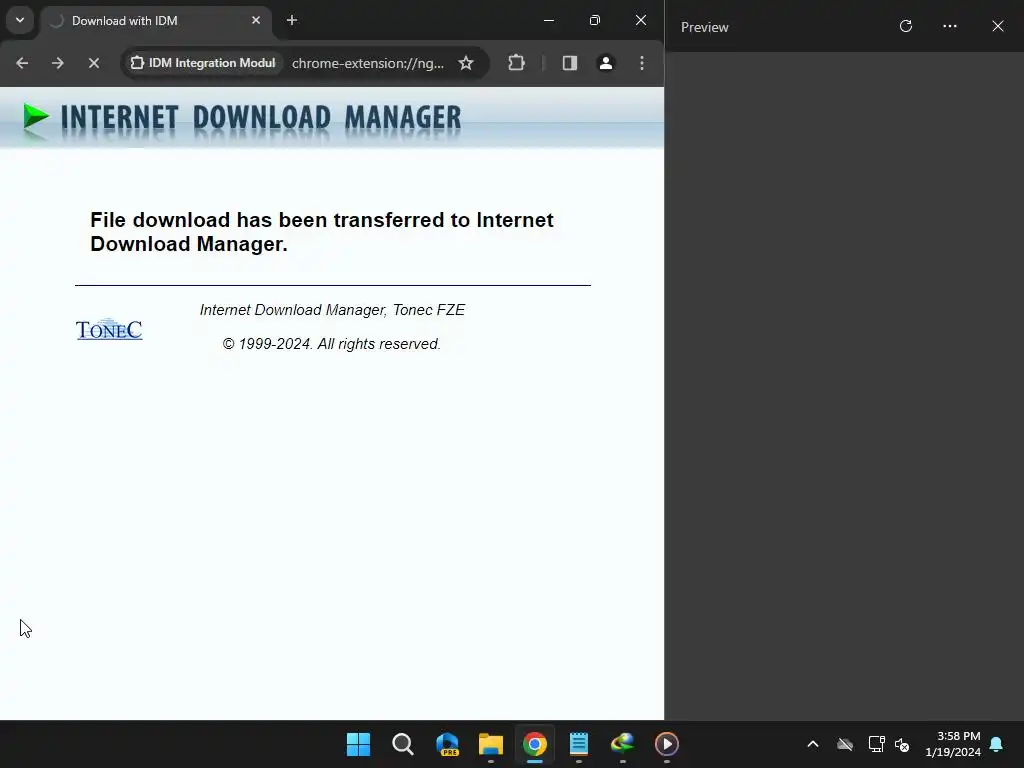Image resolution: width=1024 pixels, height=768 pixels.
Task: Open the media player taskbar icon
Action: [666, 744]
